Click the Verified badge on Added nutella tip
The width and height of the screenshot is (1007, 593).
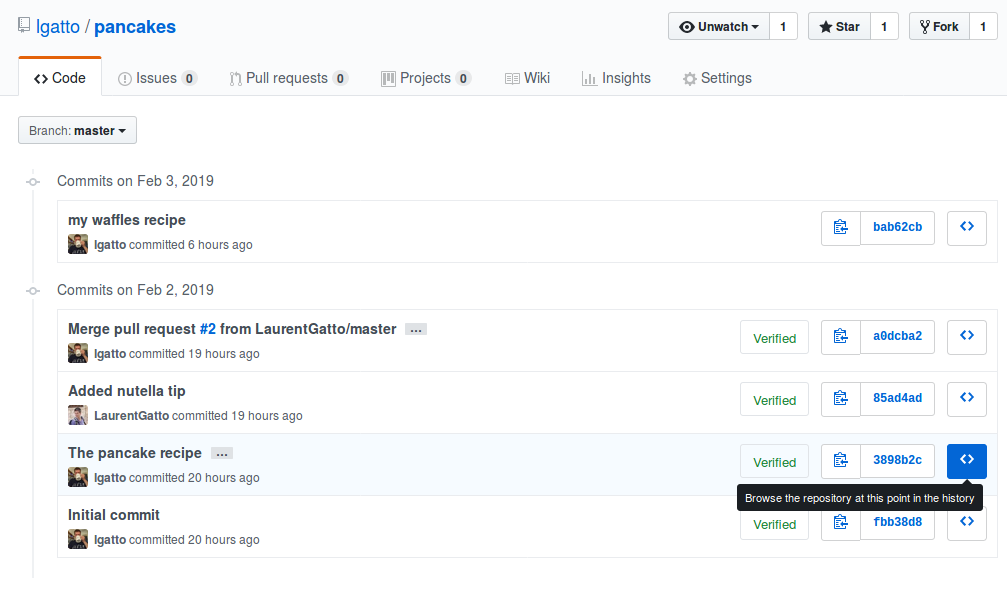tap(774, 399)
